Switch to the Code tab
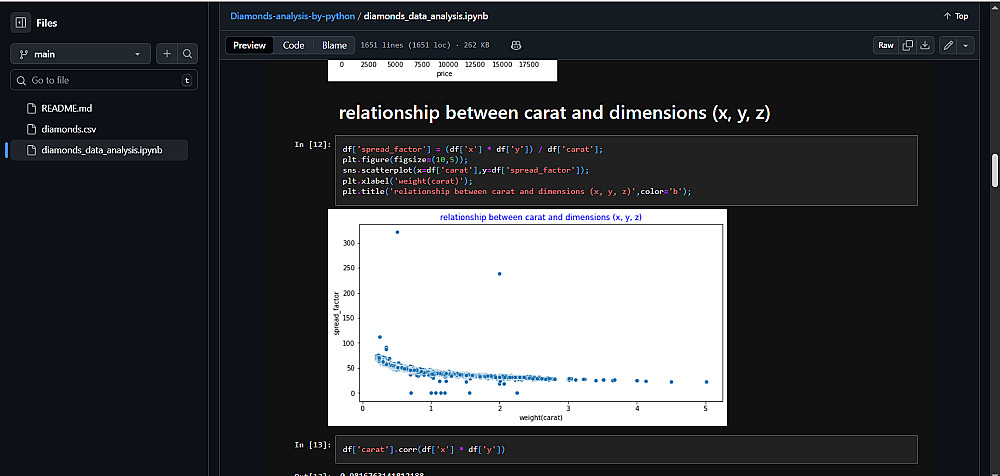Screen dimensions: 1000x476 click(x=293, y=45)
